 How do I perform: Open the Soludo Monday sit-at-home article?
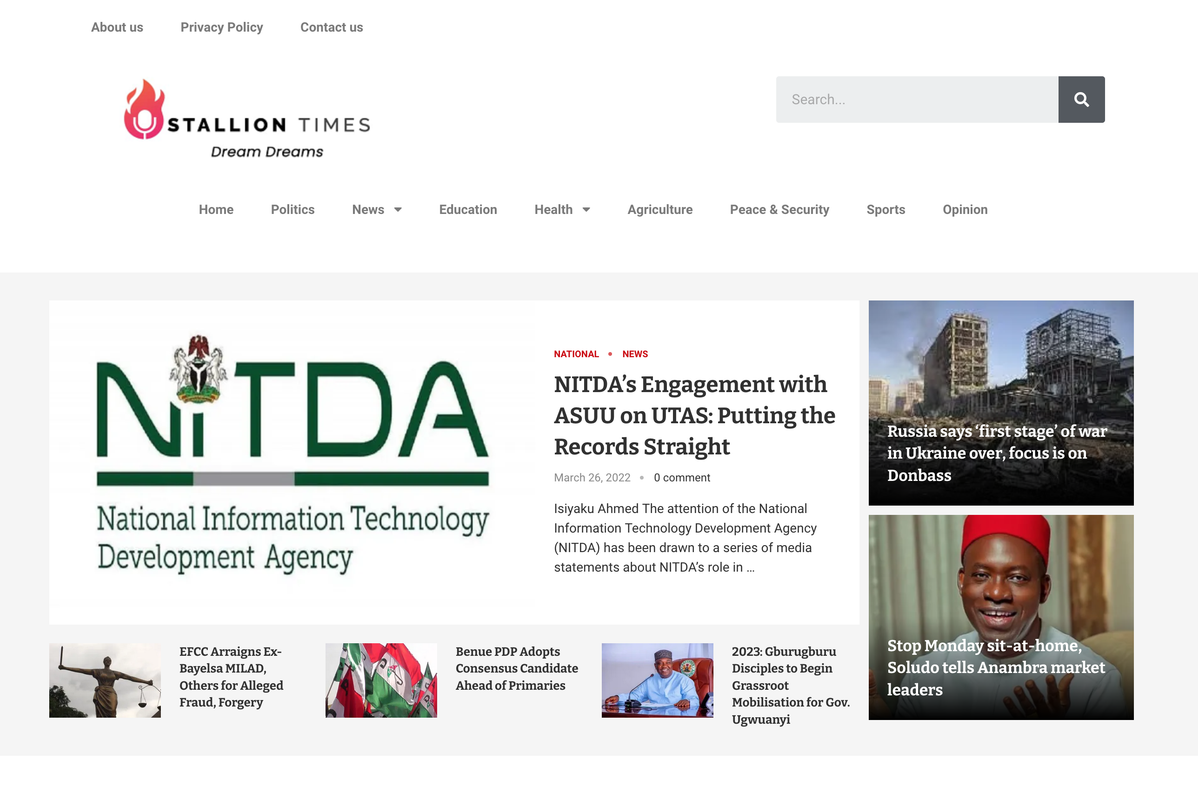(1001, 617)
